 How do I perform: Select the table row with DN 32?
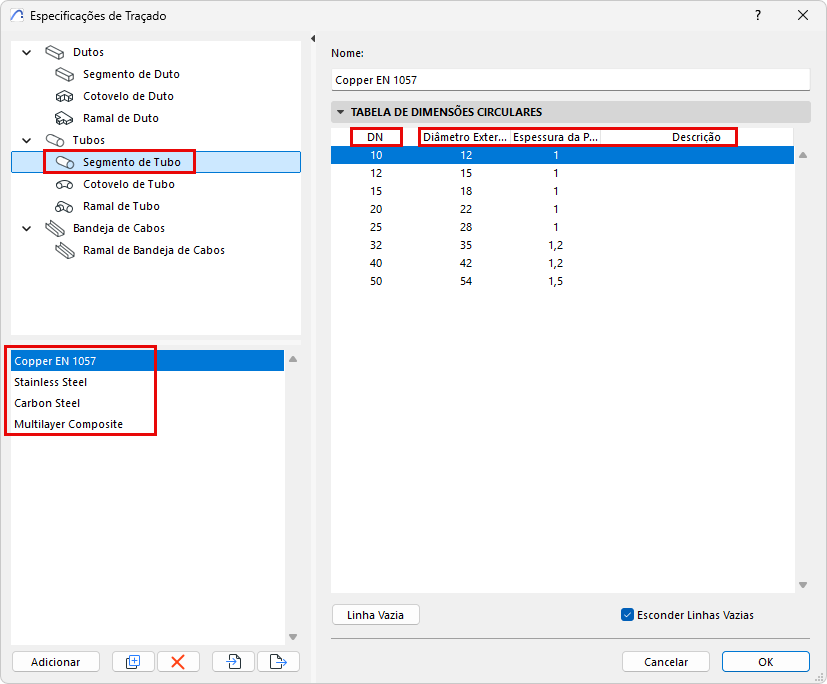562,245
